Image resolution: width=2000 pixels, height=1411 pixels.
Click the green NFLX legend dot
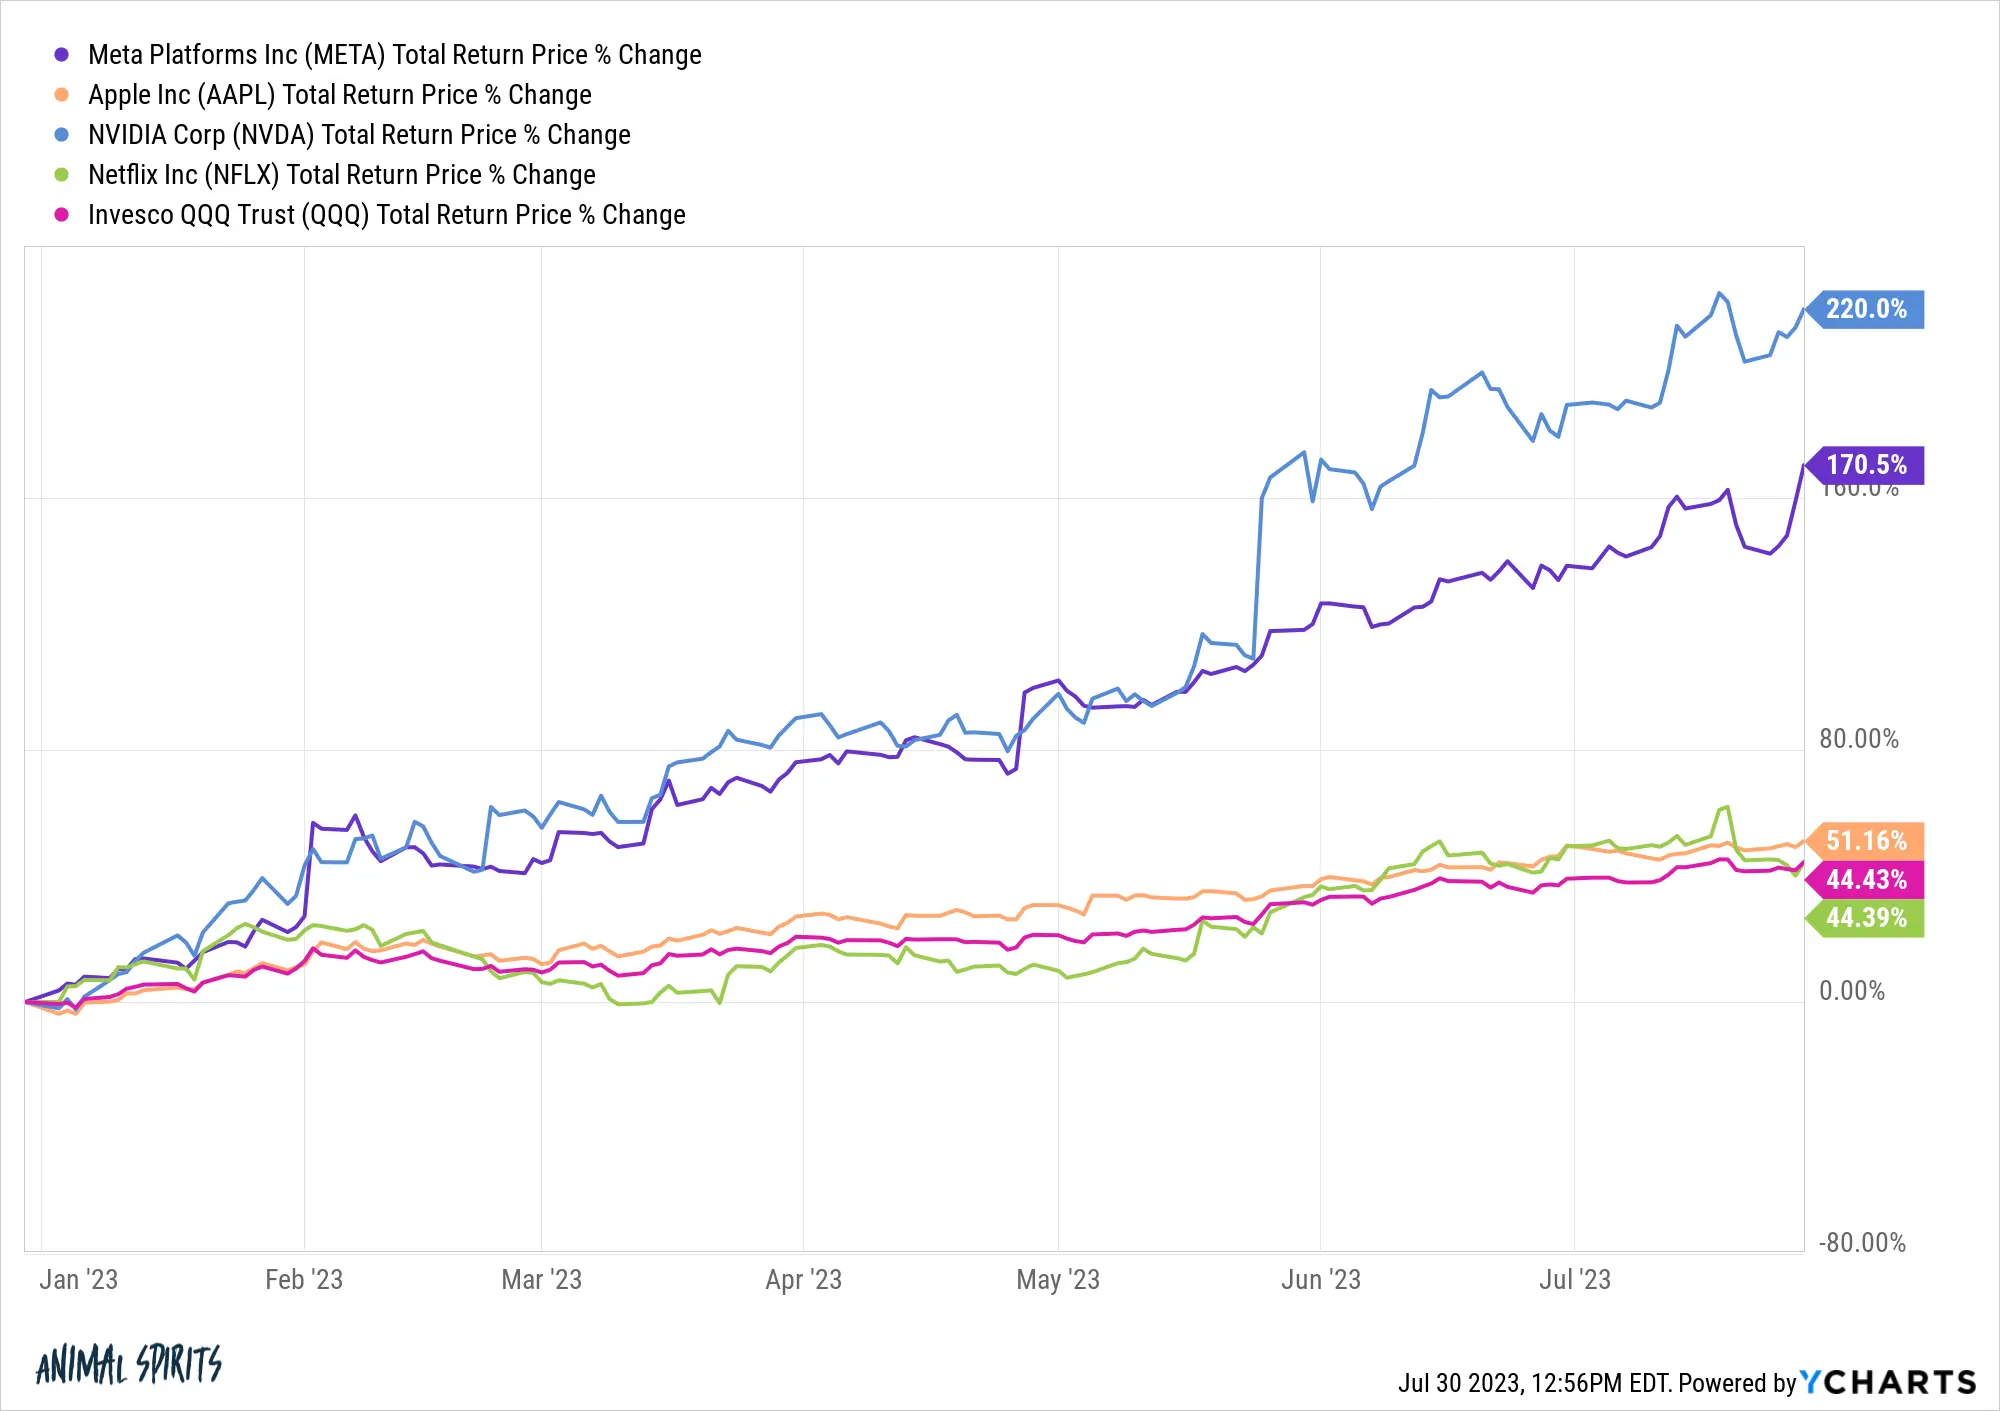61,175
